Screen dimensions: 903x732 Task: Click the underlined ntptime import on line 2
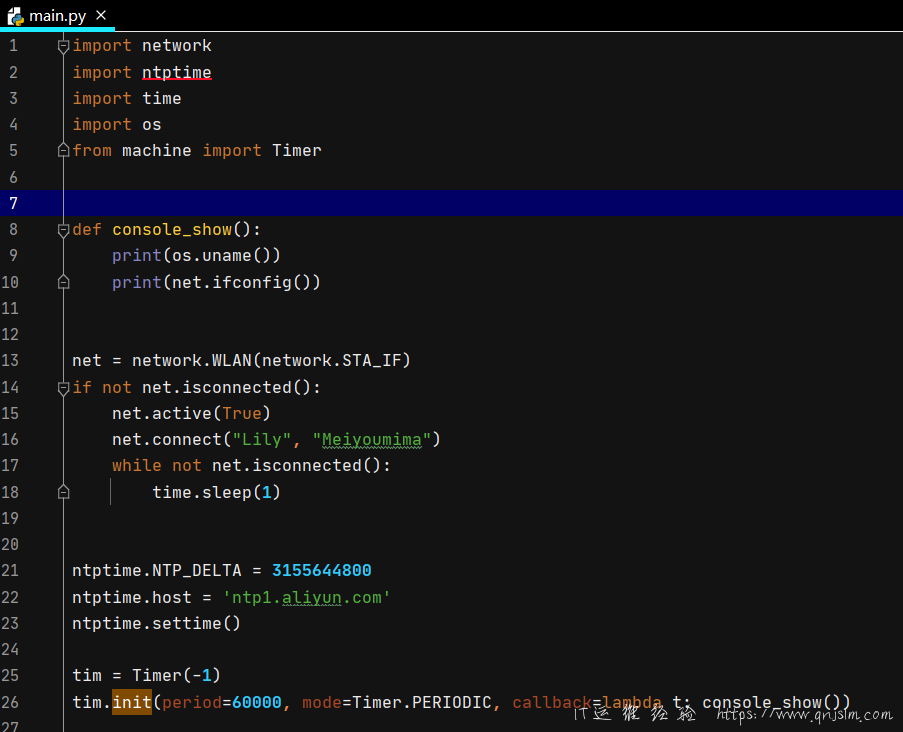[x=177, y=73]
